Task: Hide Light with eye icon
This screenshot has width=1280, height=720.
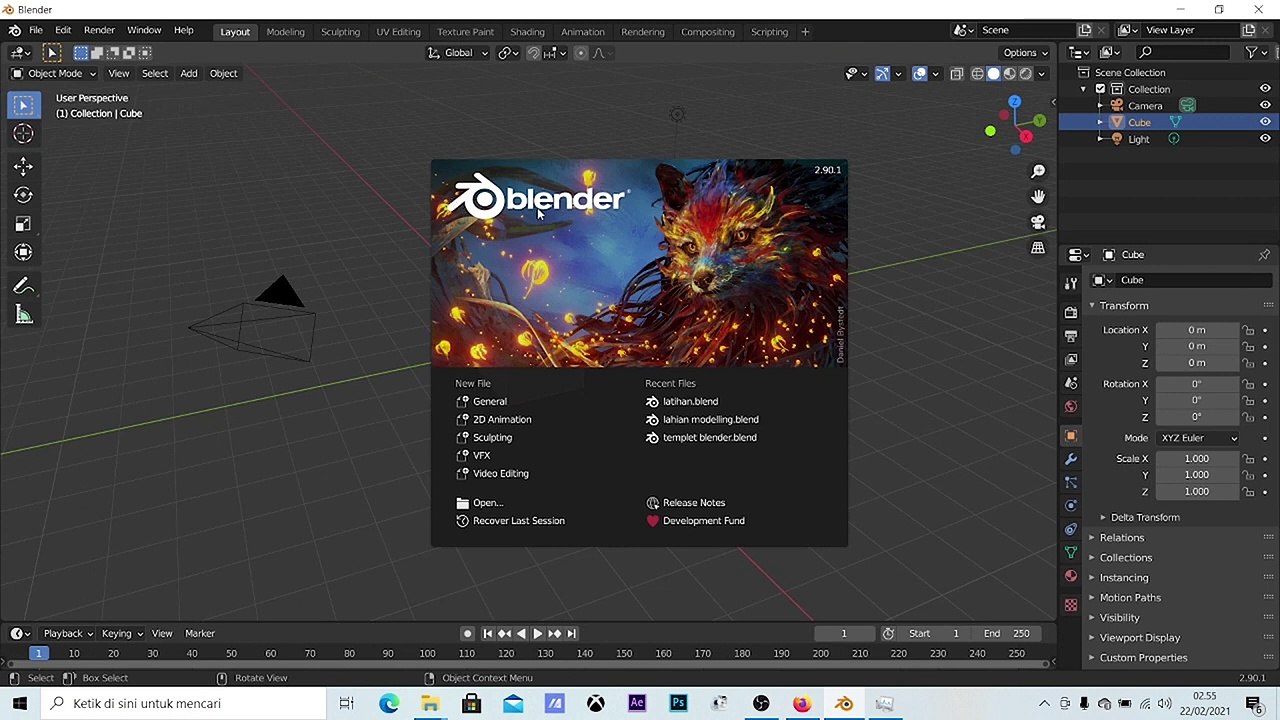Action: 1265,139
